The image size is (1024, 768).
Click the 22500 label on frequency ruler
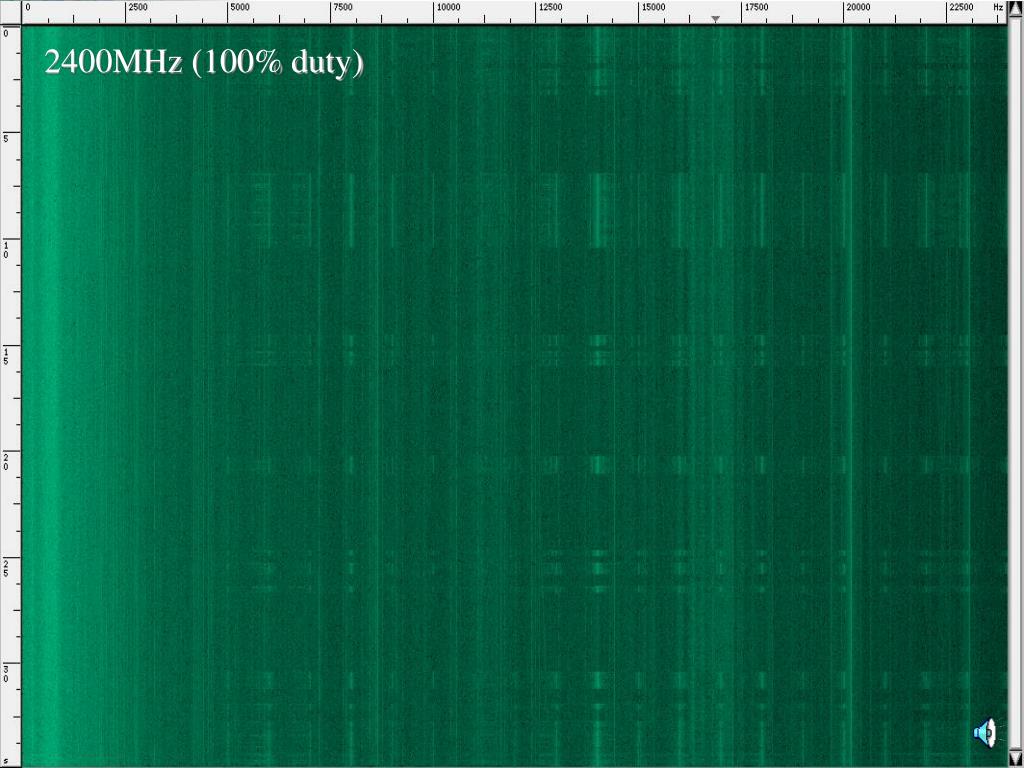click(x=961, y=7)
